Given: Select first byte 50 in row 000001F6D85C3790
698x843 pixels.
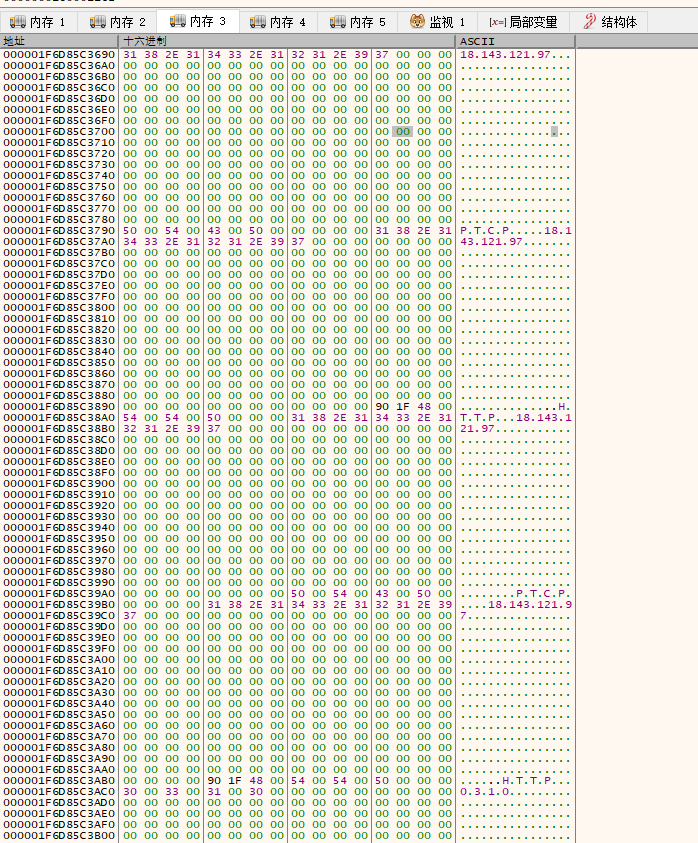Looking at the screenshot, I should click(130, 231).
